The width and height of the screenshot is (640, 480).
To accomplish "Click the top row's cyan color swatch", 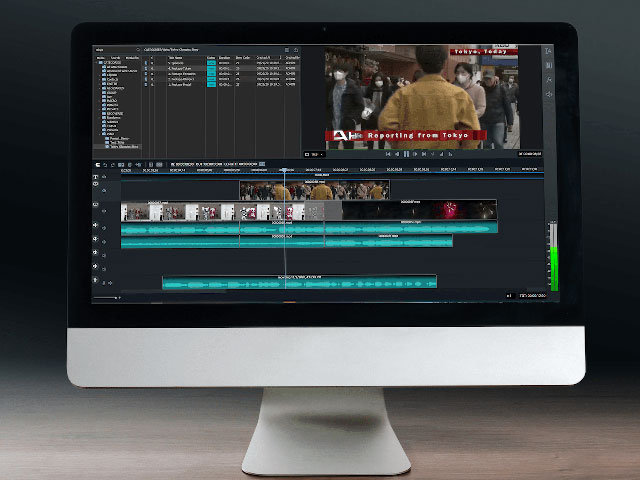I will tap(211, 63).
